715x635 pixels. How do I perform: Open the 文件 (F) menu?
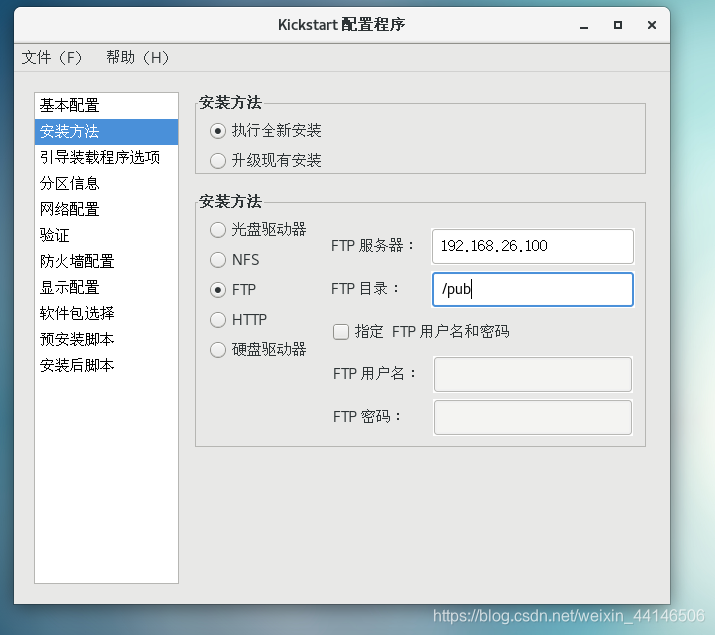pos(52,57)
